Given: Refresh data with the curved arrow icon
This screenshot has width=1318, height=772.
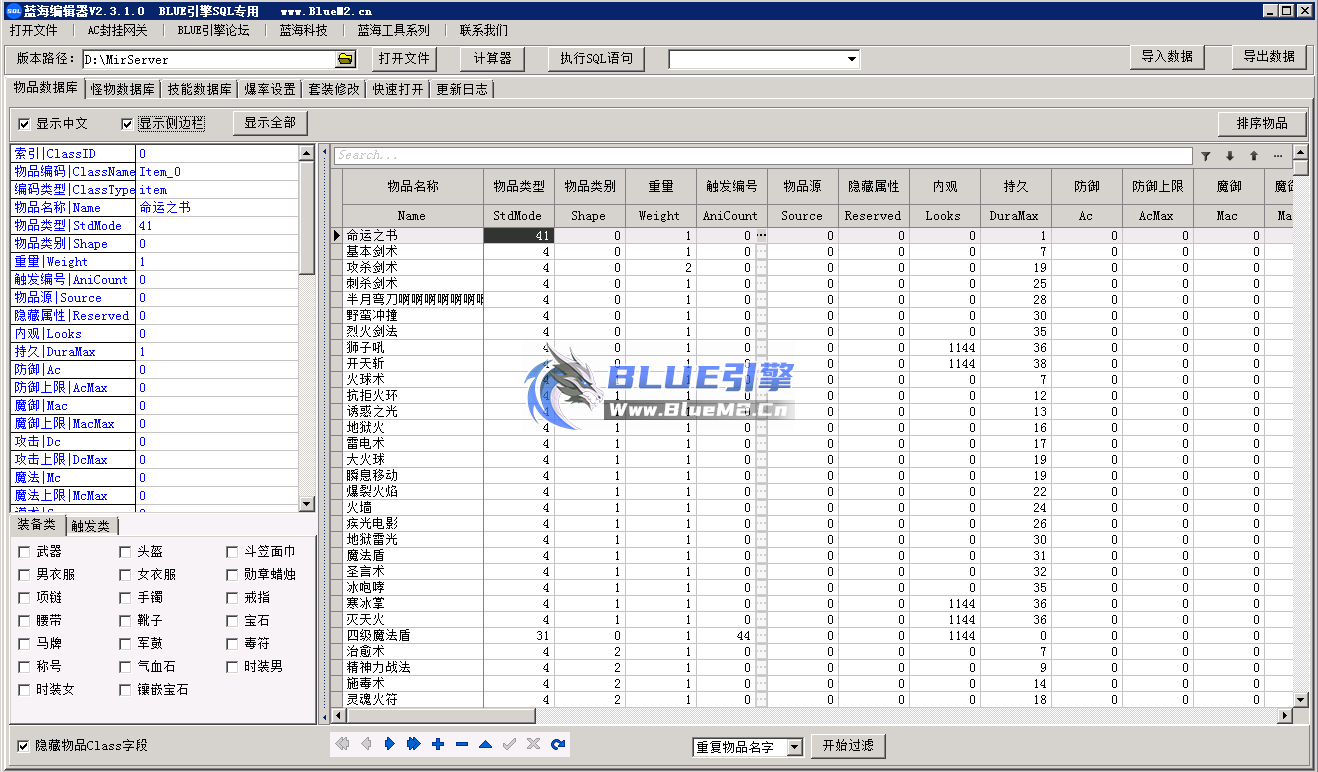Looking at the screenshot, I should click(558, 744).
